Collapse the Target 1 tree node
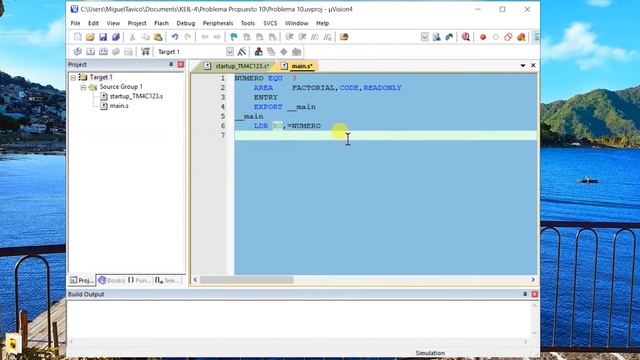The image size is (640, 360). tap(73, 77)
